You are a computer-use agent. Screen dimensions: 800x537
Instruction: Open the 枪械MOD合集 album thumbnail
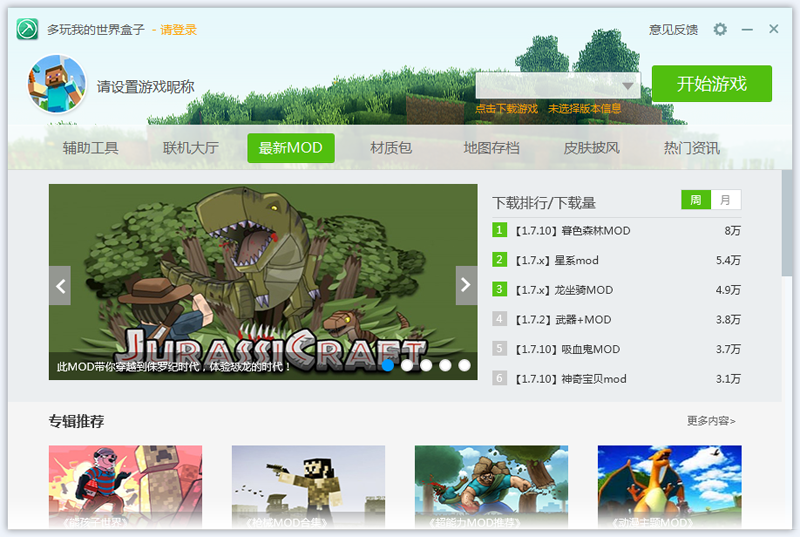[308, 487]
